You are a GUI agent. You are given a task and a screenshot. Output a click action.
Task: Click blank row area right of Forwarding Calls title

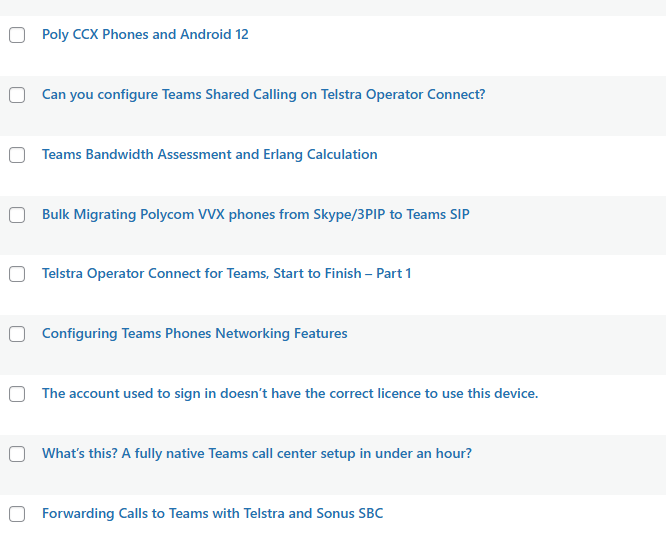coord(520,514)
